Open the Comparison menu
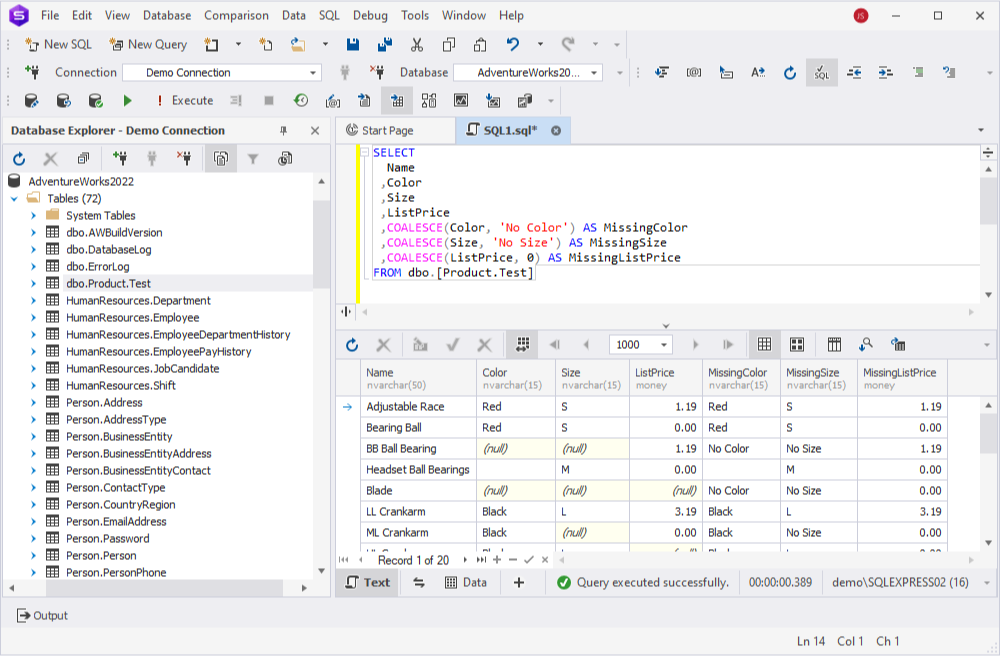 click(236, 15)
